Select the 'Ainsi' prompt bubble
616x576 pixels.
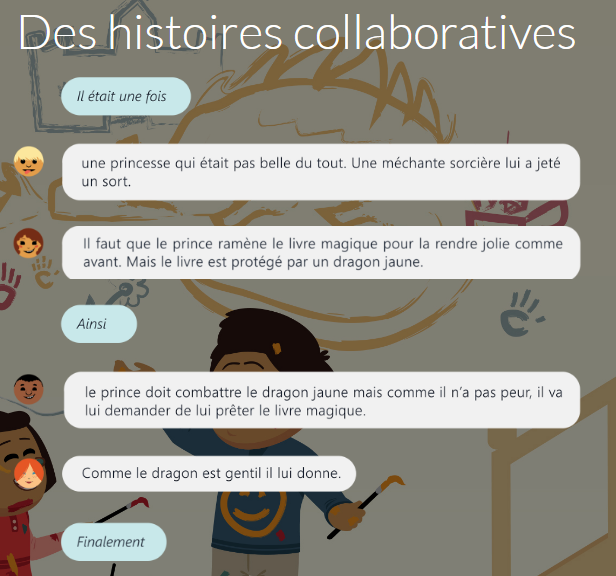click(99, 324)
